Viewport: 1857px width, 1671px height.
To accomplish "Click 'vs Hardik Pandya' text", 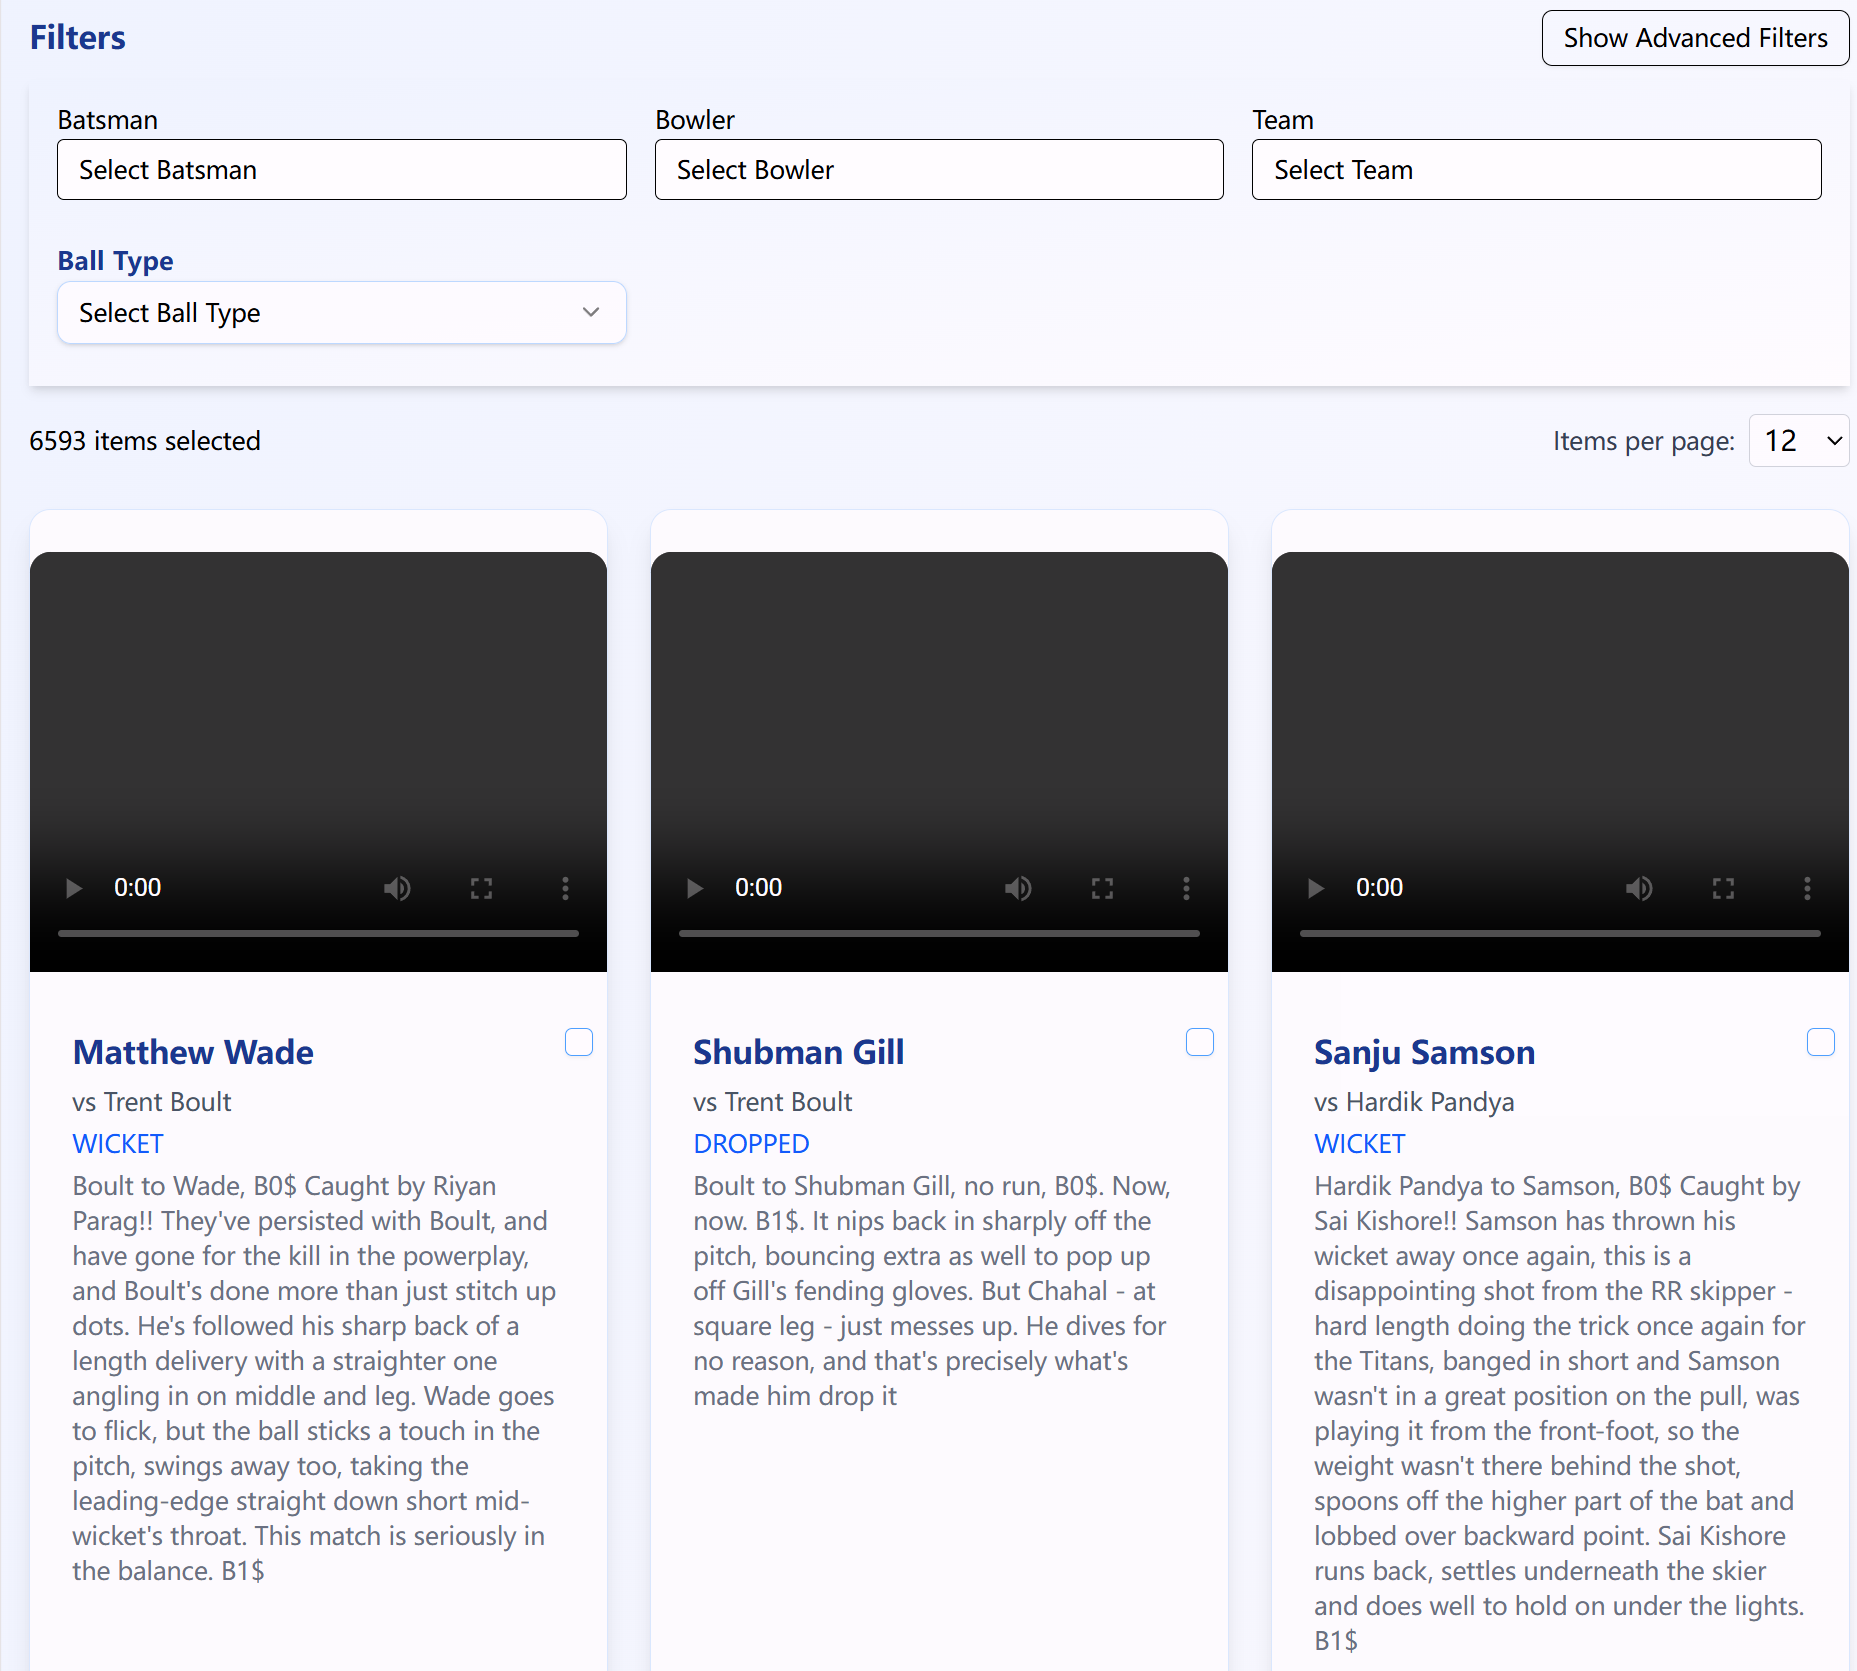I will (1414, 1102).
